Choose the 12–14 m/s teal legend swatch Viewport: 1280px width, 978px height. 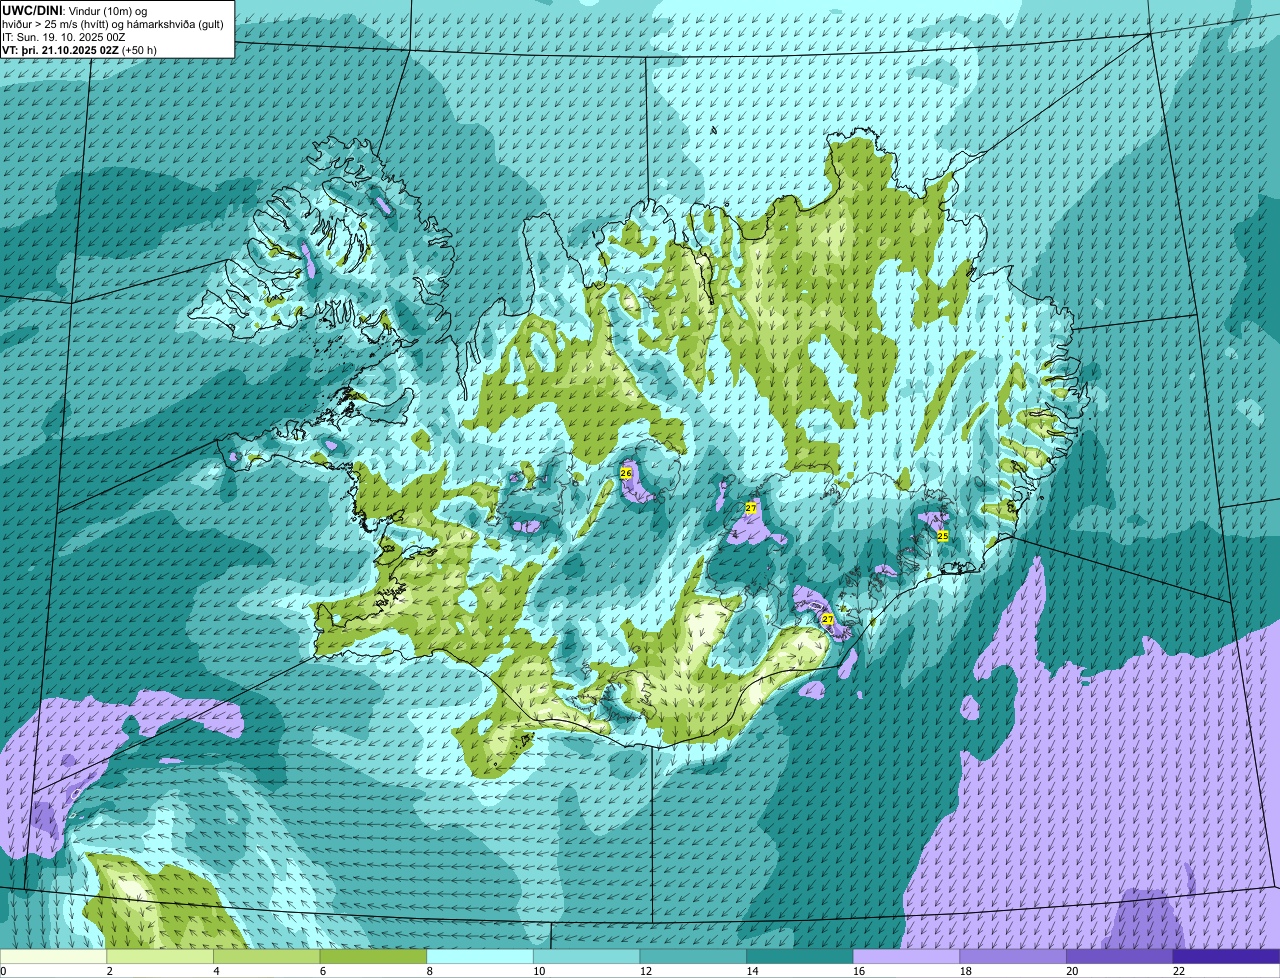(x=693, y=957)
